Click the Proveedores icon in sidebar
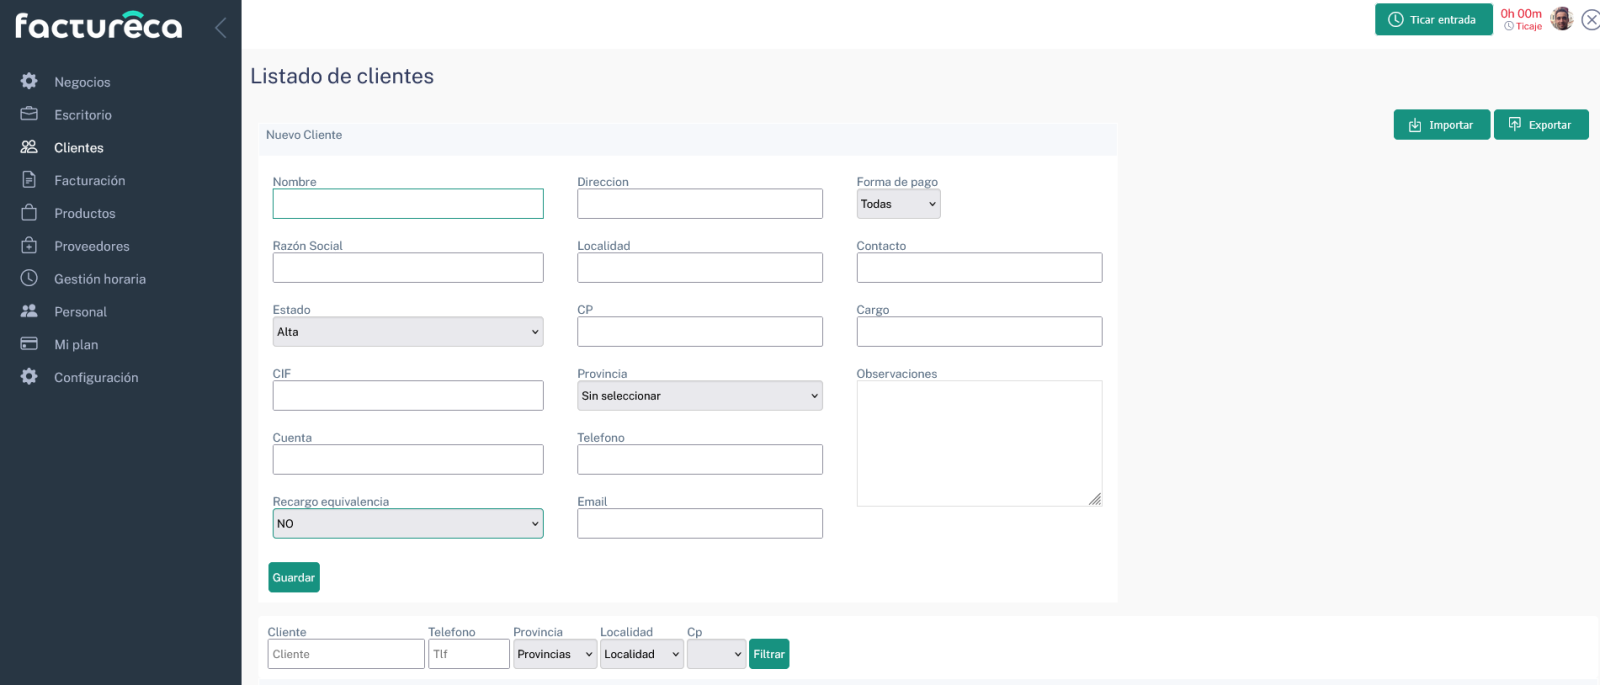This screenshot has height=685, width=1600. point(29,246)
